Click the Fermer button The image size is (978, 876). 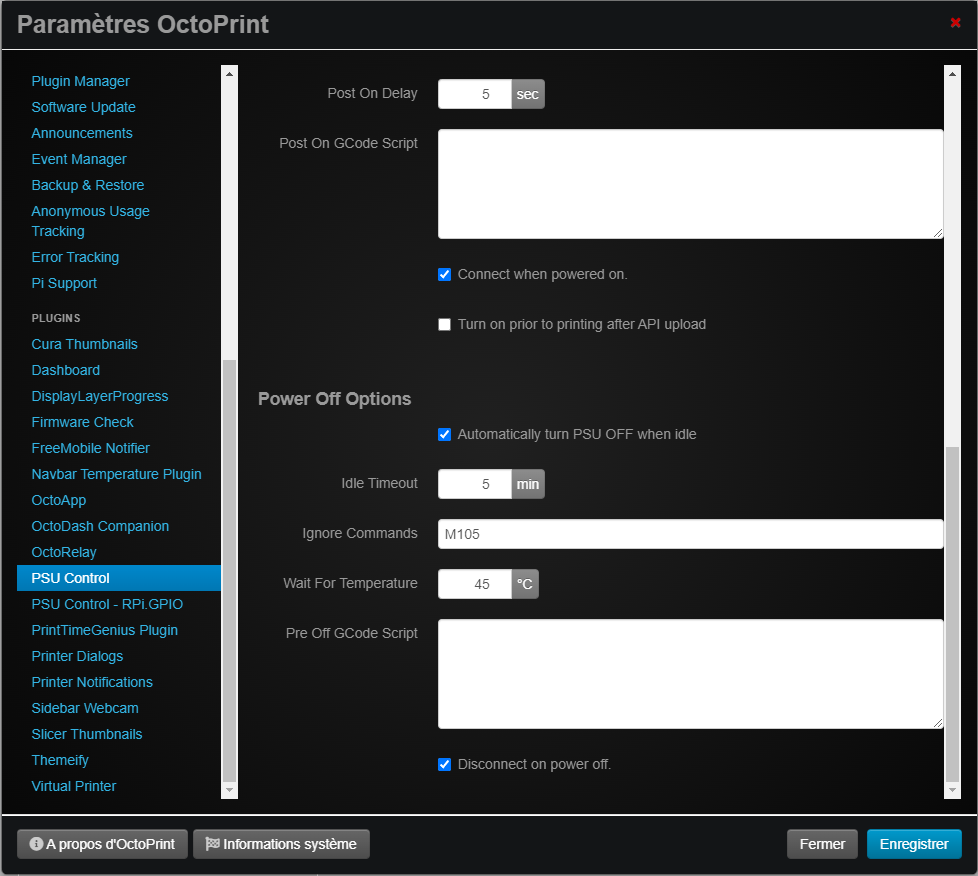pyautogui.click(x=822, y=844)
